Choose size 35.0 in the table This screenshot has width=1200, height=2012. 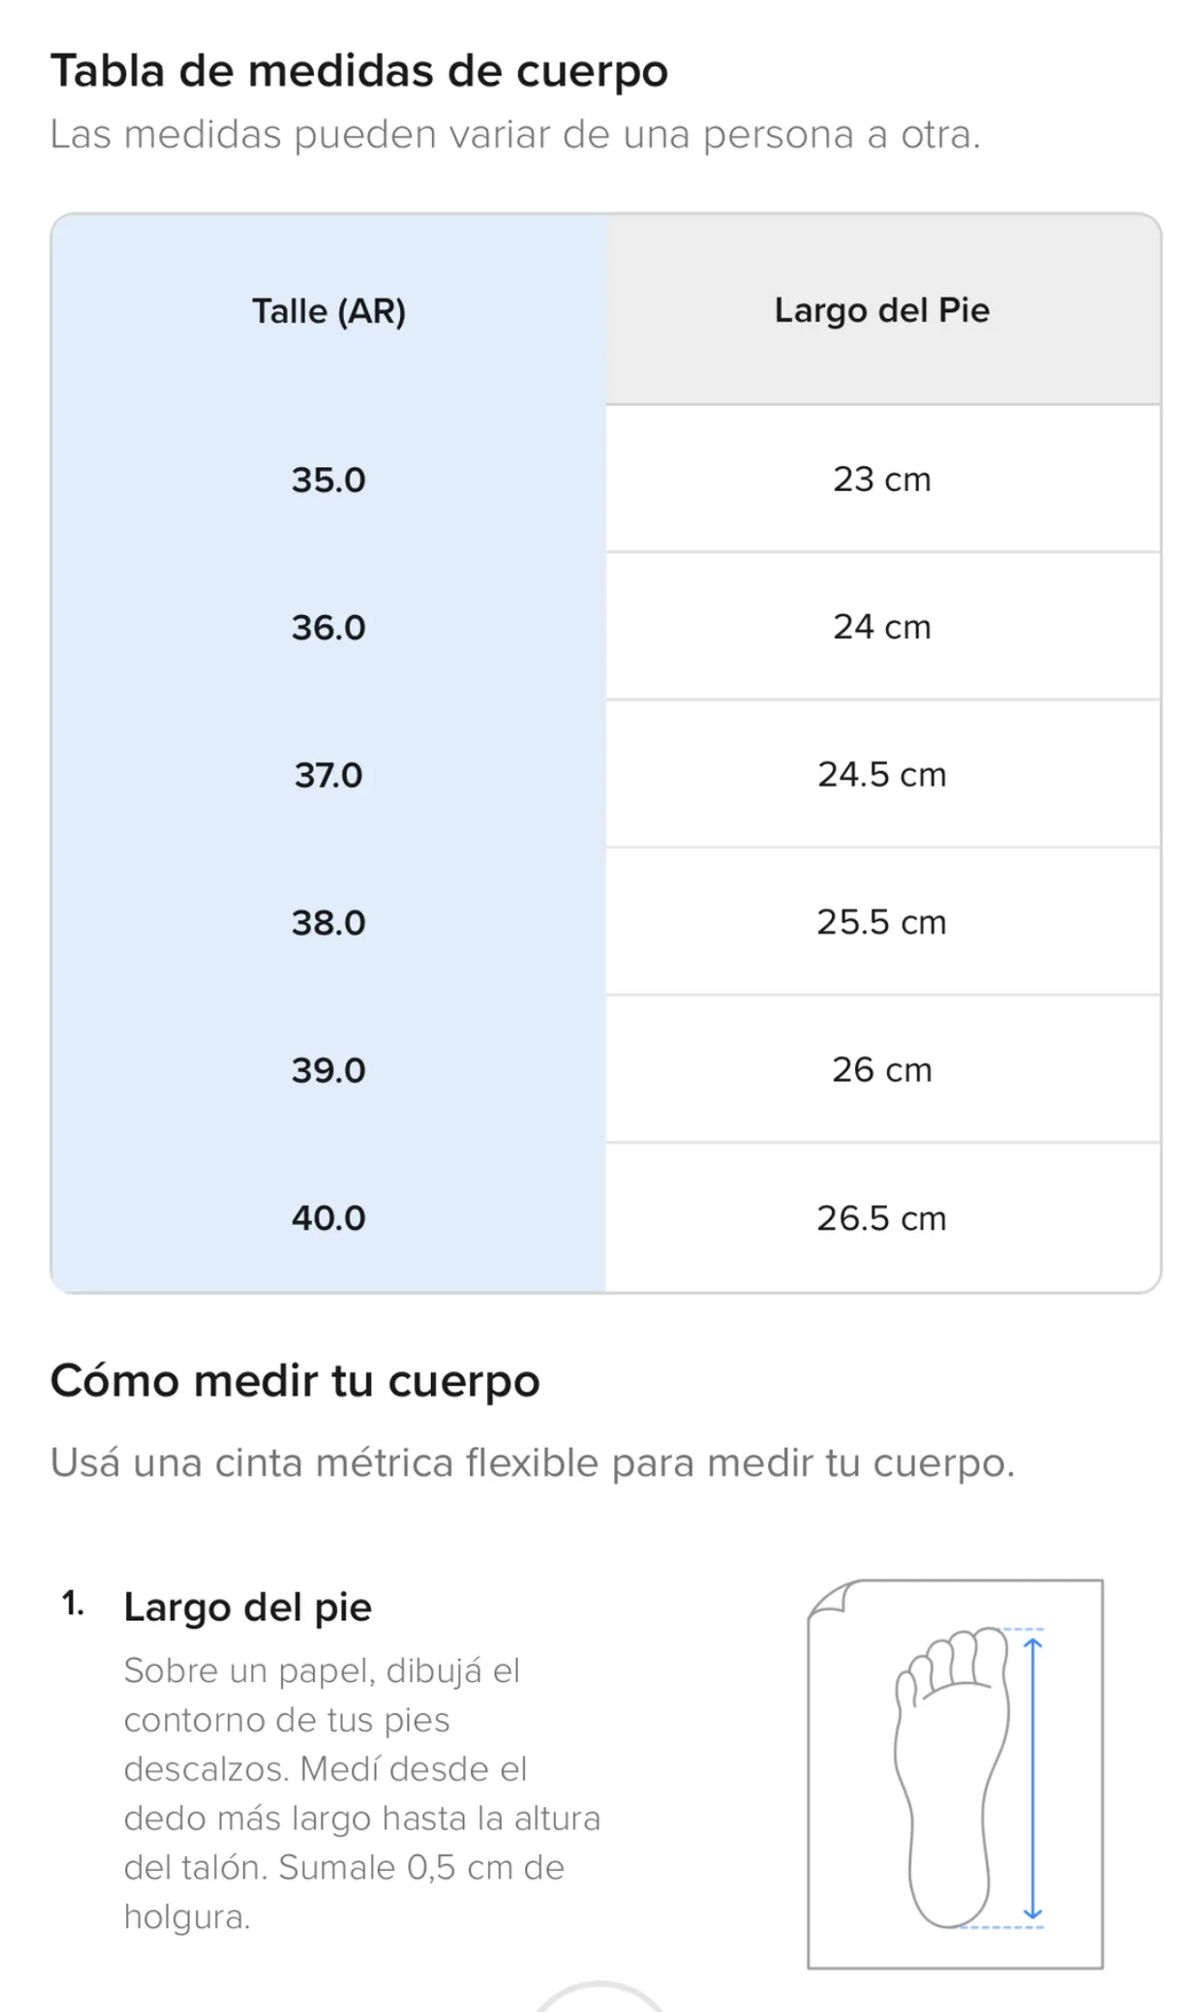(329, 480)
